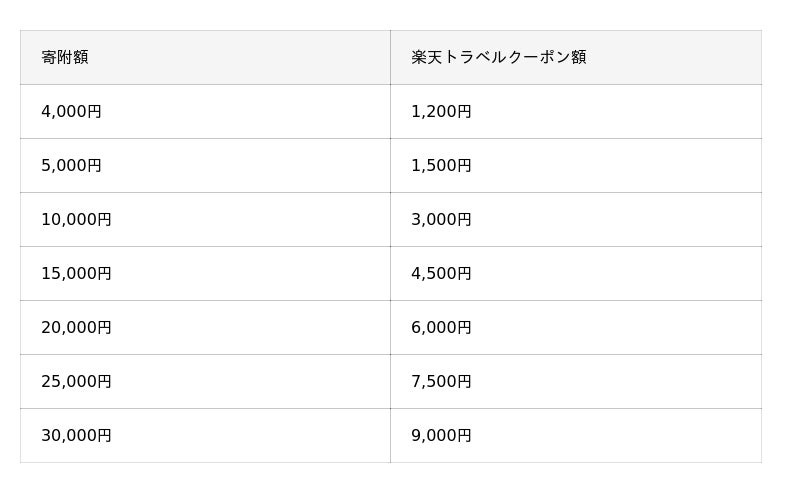Click the 楽天トラベルクーポン額 column header

point(498,57)
